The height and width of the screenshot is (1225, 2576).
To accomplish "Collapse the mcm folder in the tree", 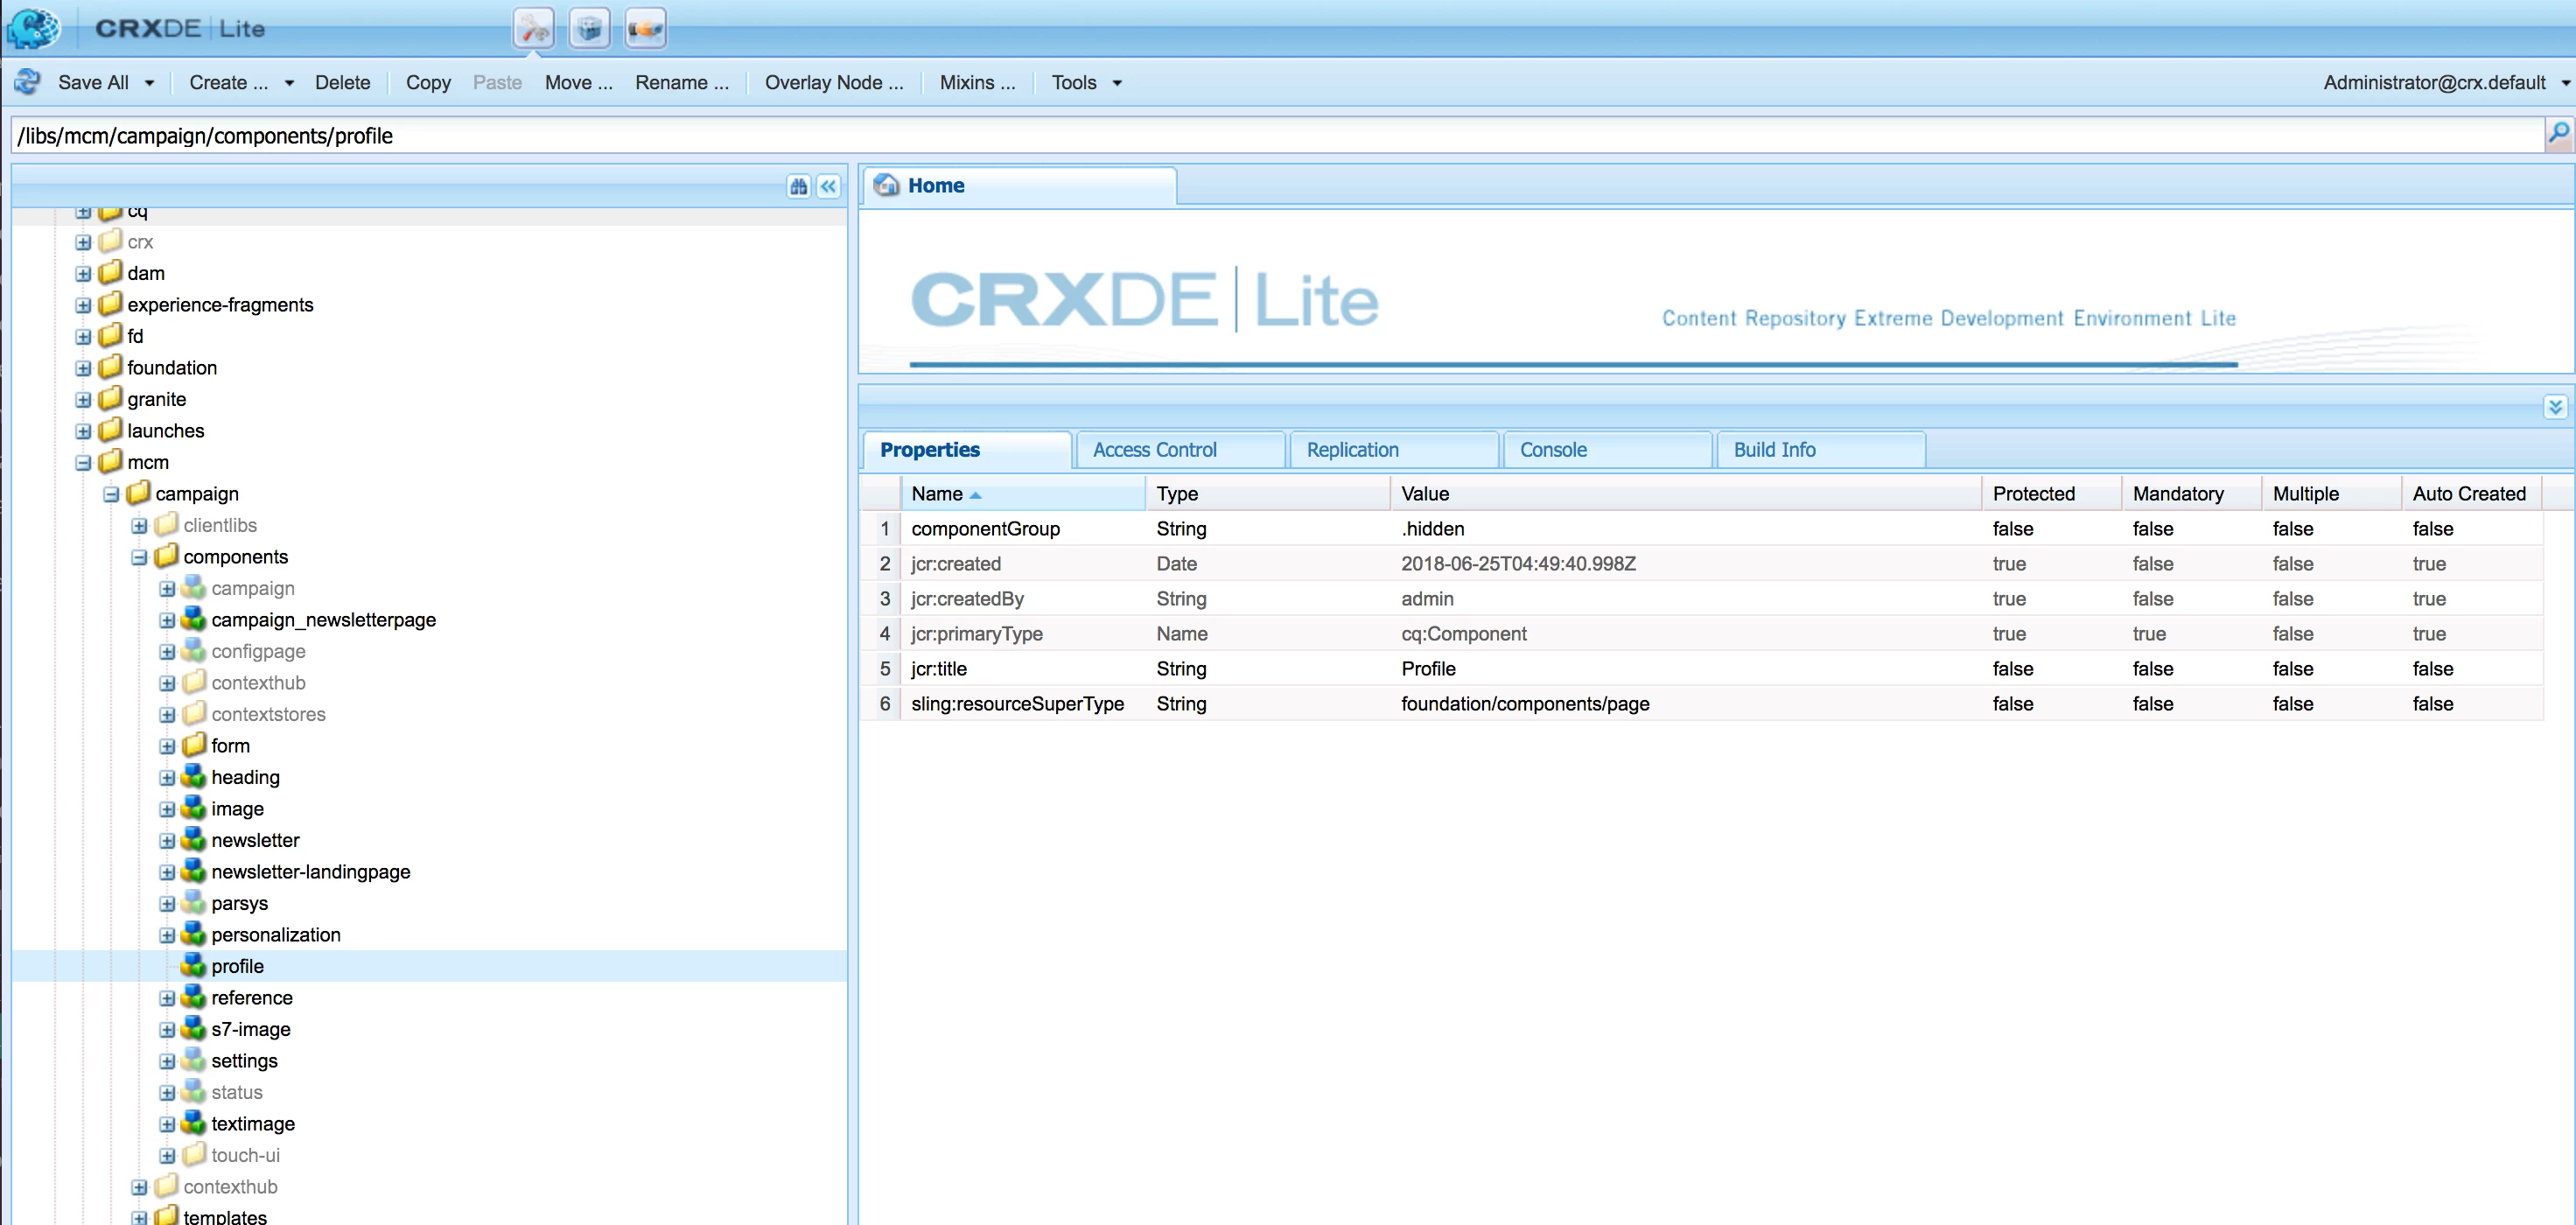I will 83,463.
